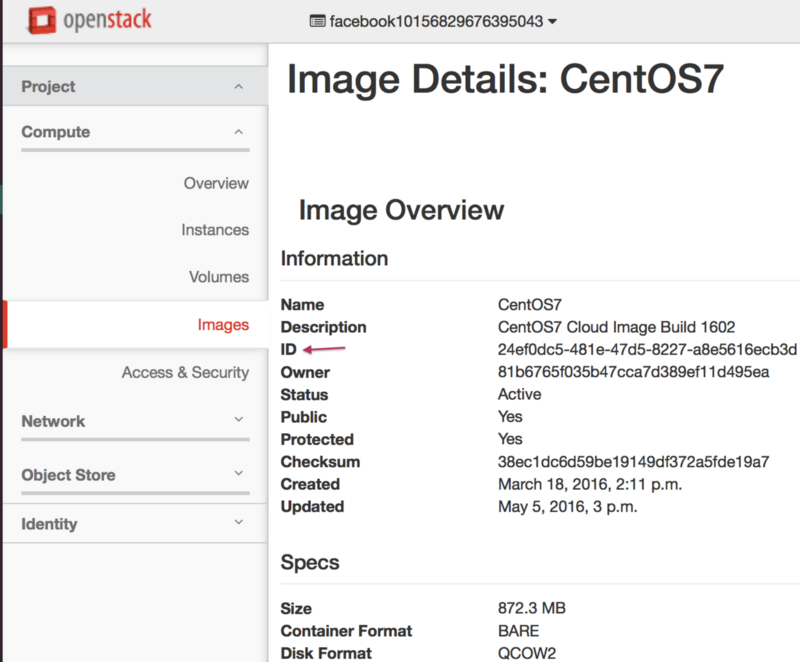Collapse the Project panel chevron

(x=238, y=87)
